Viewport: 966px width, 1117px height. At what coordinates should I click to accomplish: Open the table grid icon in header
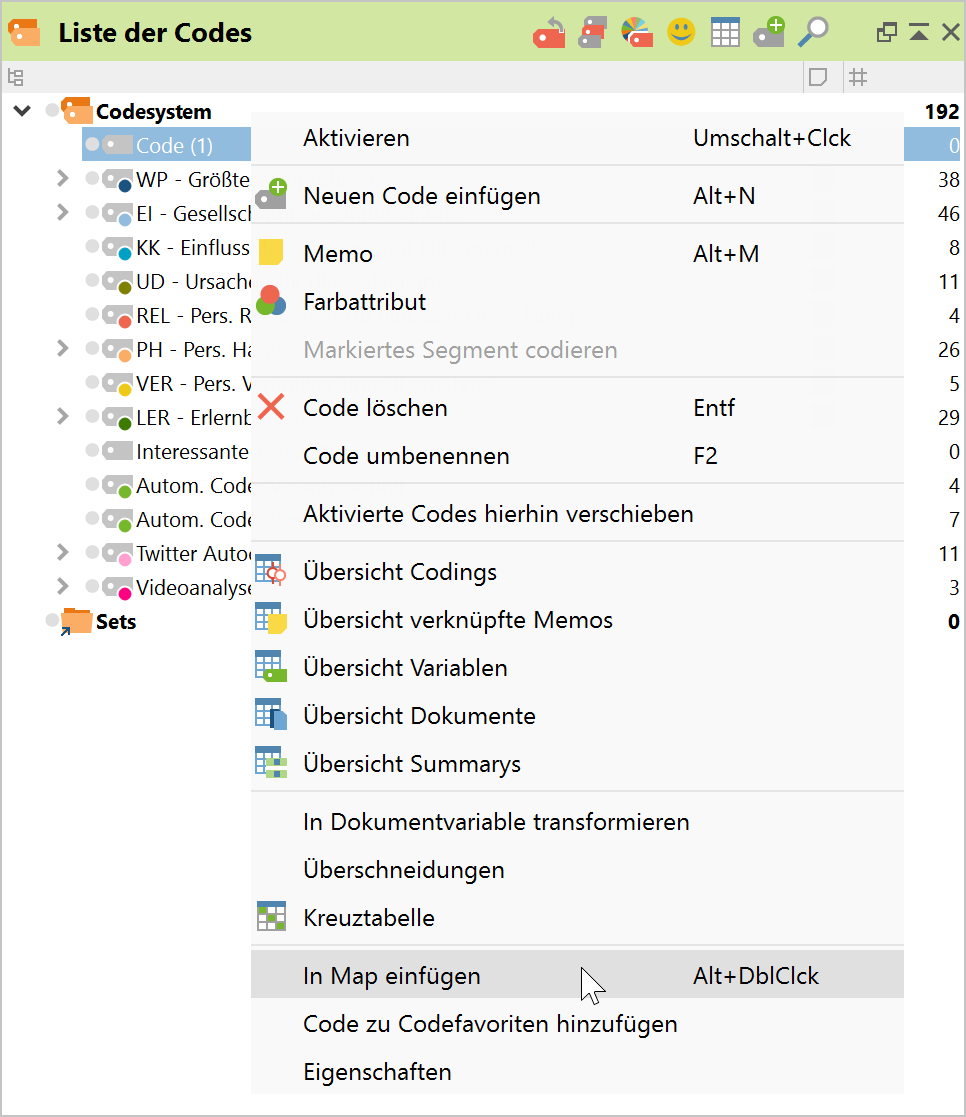pos(725,33)
